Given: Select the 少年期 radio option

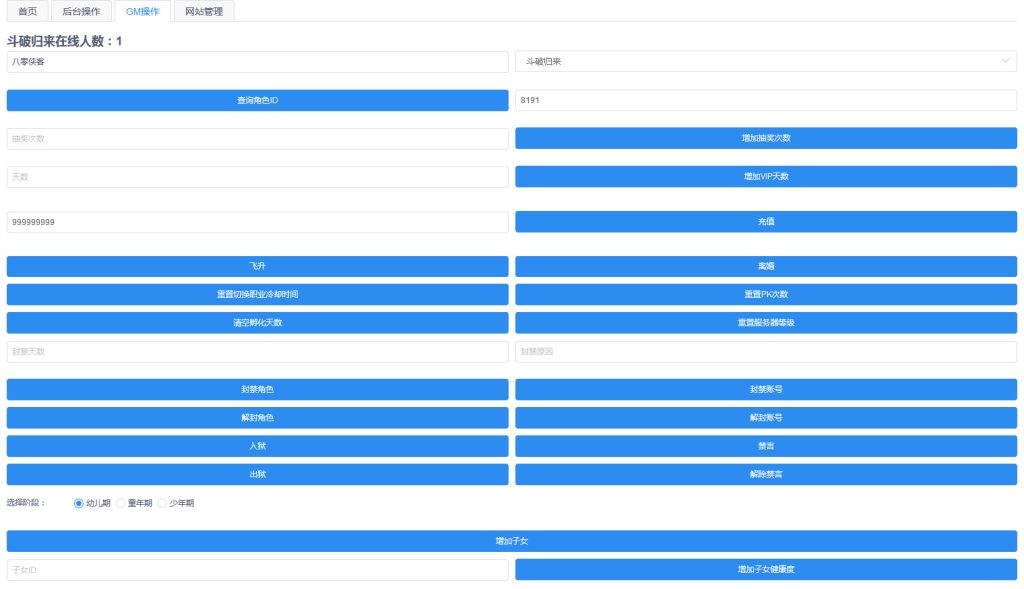Looking at the screenshot, I should tap(163, 503).
